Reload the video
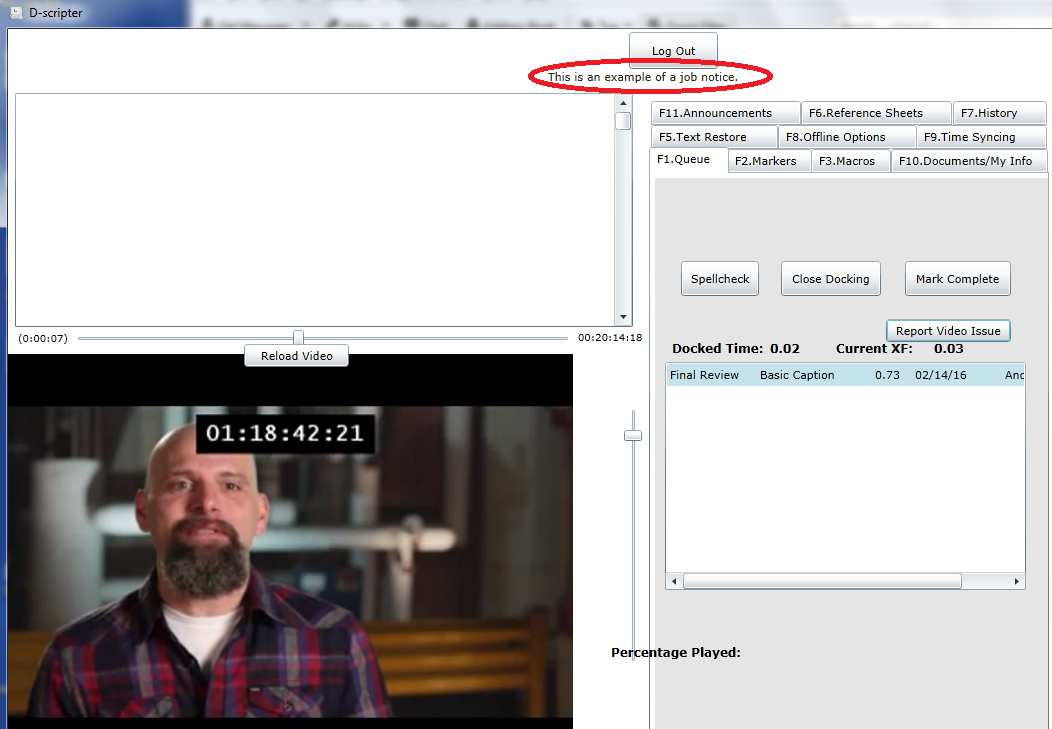 296,356
